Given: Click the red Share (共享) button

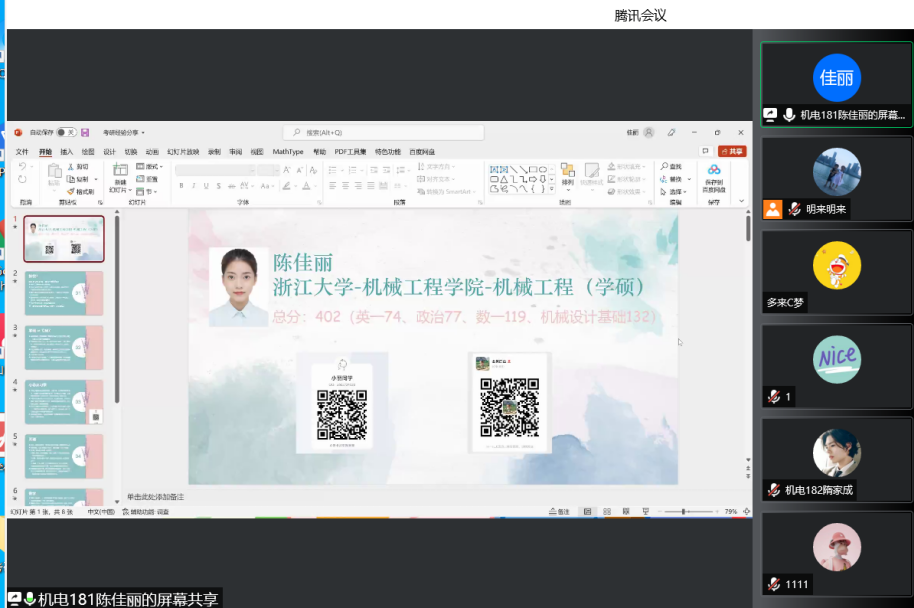Looking at the screenshot, I should [732, 152].
